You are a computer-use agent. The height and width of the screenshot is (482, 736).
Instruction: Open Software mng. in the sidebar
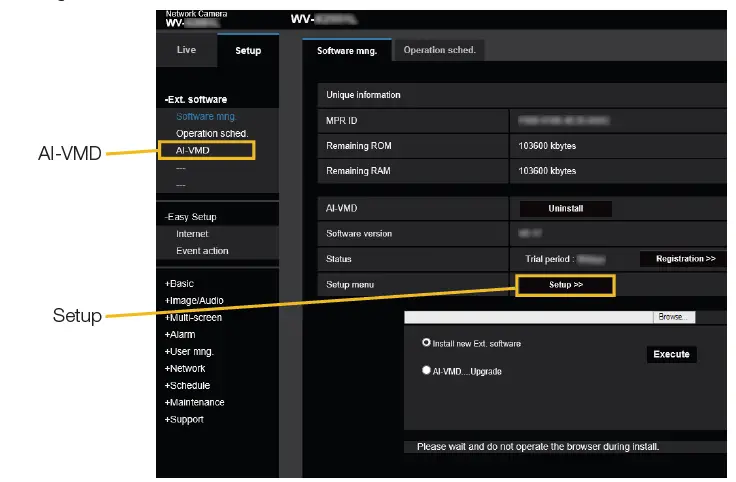(206, 116)
